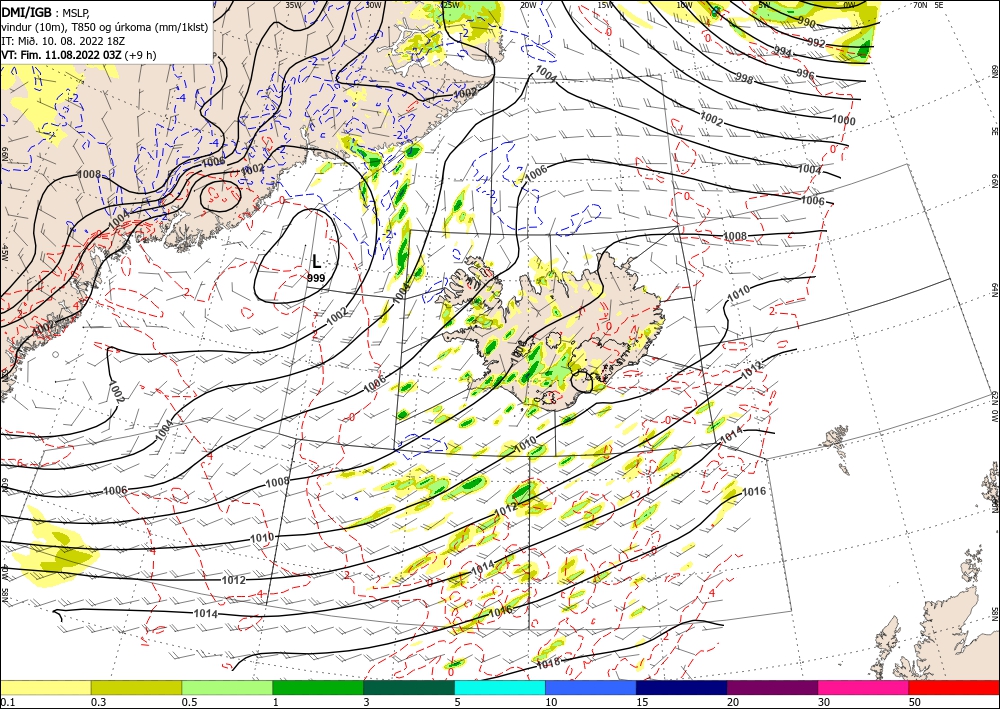1000x709 pixels.
Task: Click the dark green 3–5 mm legend swatch
Action: click(409, 687)
